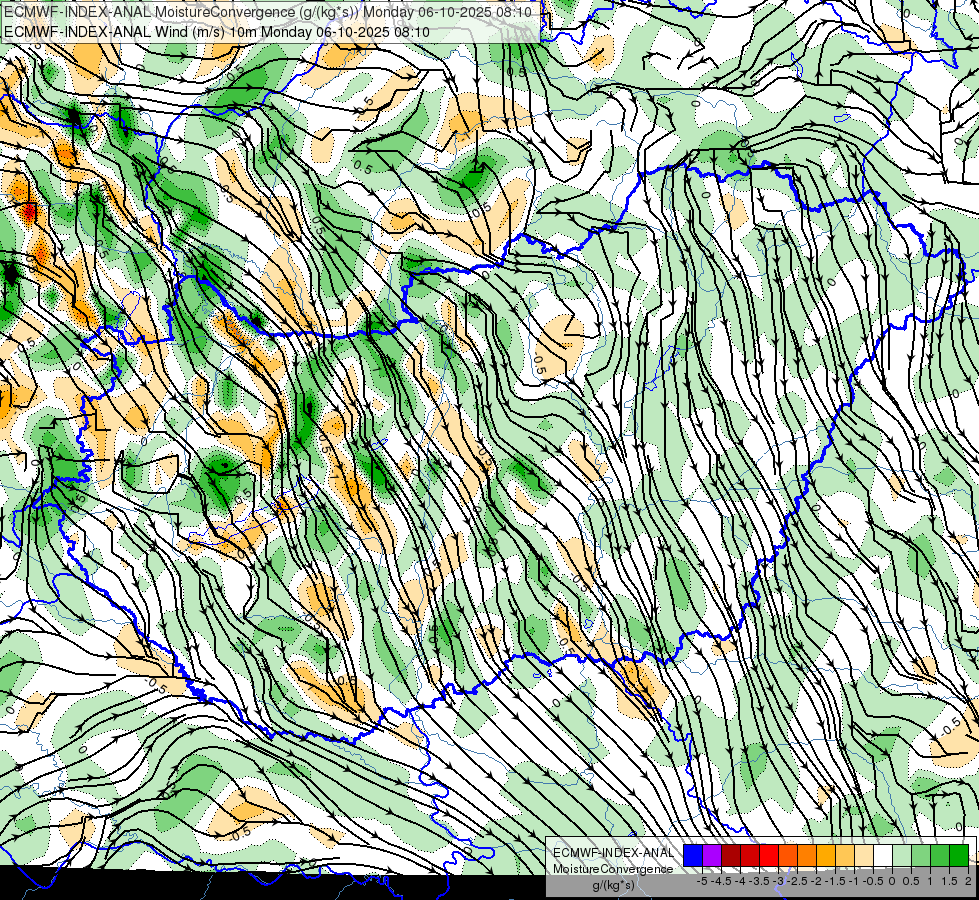The image size is (979, 900).
Task: Click the '-1.5' tick label on the colorbar
Action: point(835,881)
